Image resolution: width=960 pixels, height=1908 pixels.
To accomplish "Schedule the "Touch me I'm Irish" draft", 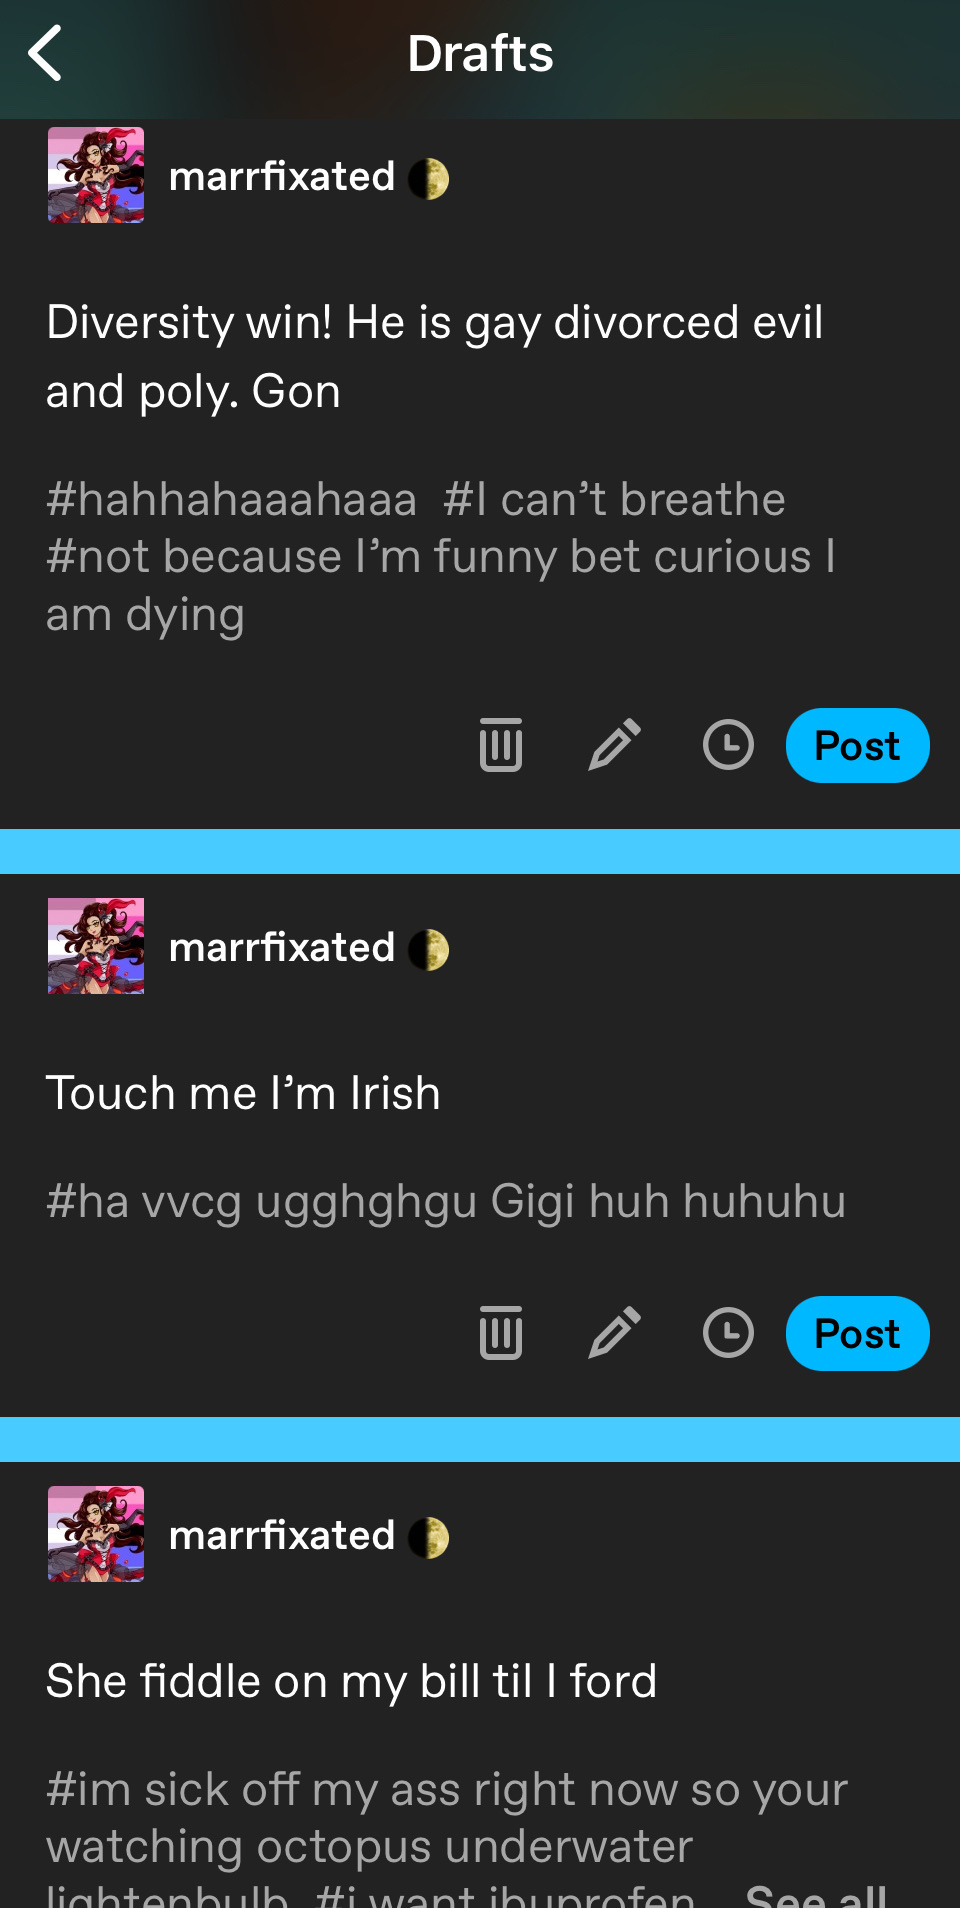I will 728,1333.
